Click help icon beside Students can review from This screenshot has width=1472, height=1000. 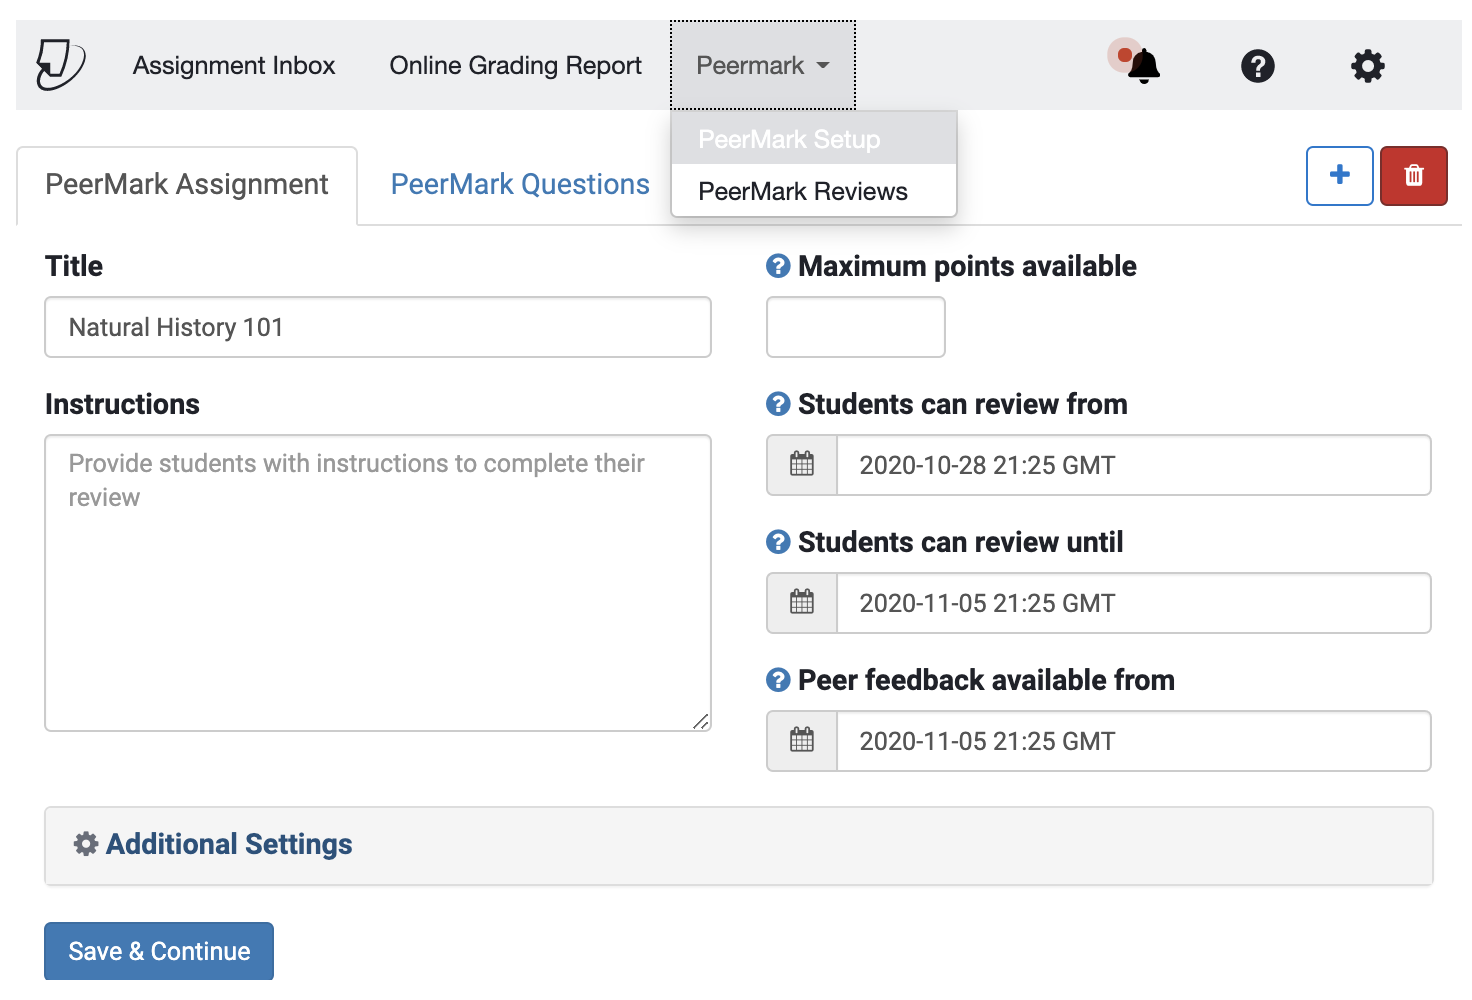tap(778, 404)
